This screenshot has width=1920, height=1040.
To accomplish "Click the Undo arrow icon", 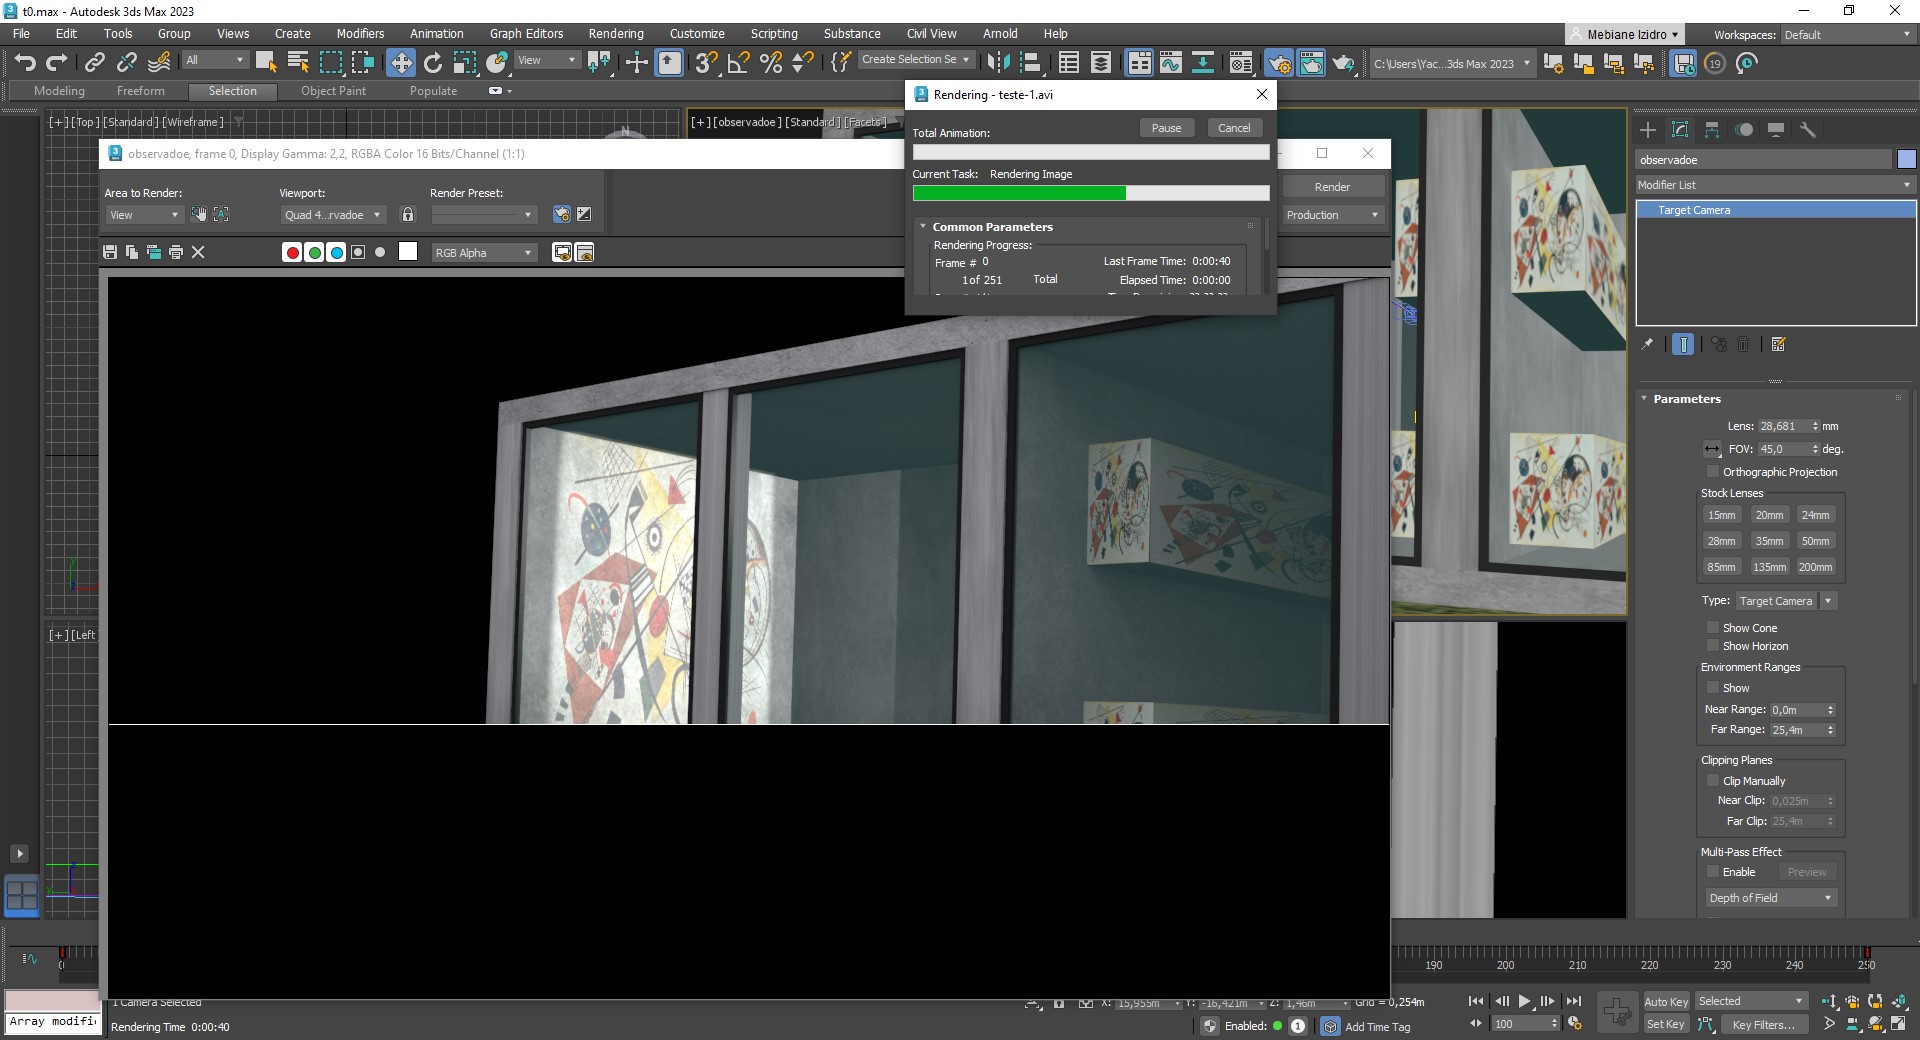I will (25, 63).
